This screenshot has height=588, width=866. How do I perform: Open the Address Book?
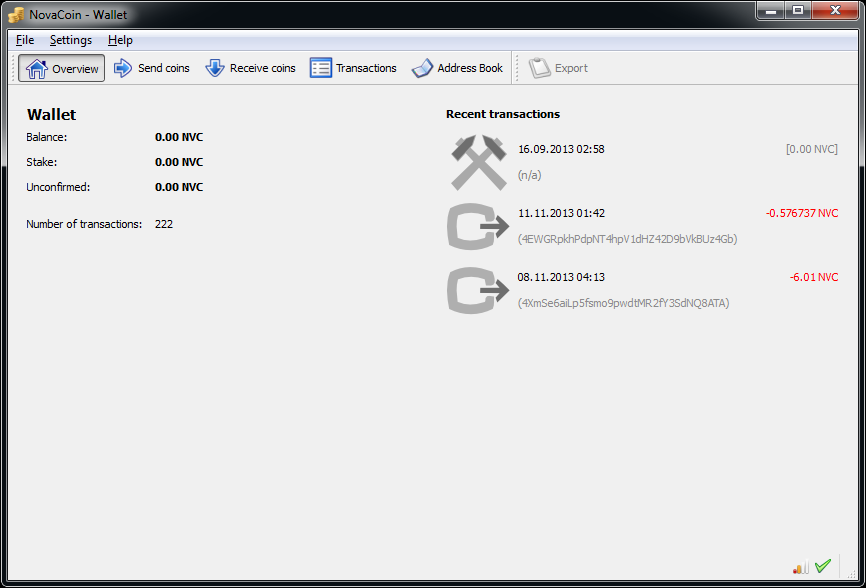[x=457, y=68]
